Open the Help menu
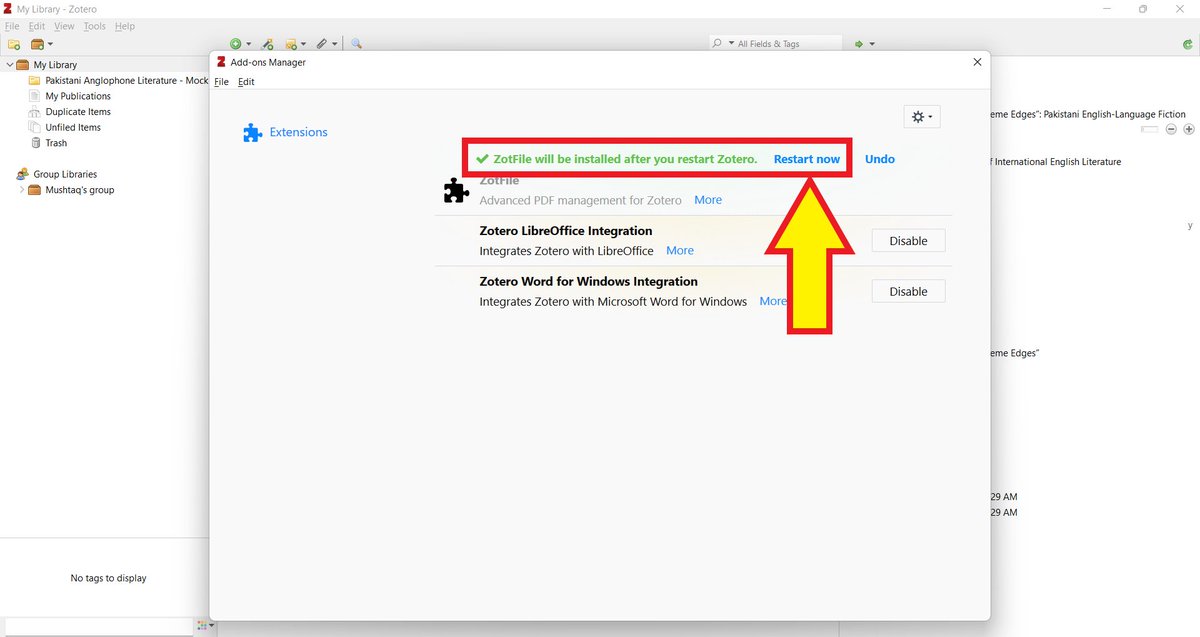1200x637 pixels. (124, 26)
